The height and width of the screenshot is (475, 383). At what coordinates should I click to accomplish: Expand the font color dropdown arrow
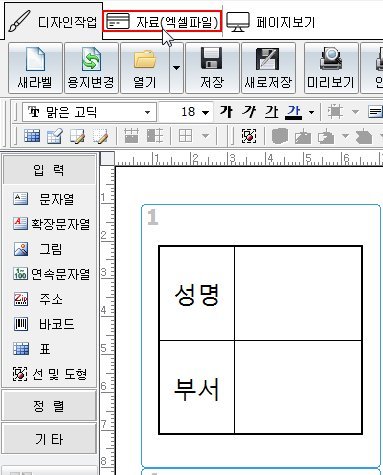tap(311, 112)
